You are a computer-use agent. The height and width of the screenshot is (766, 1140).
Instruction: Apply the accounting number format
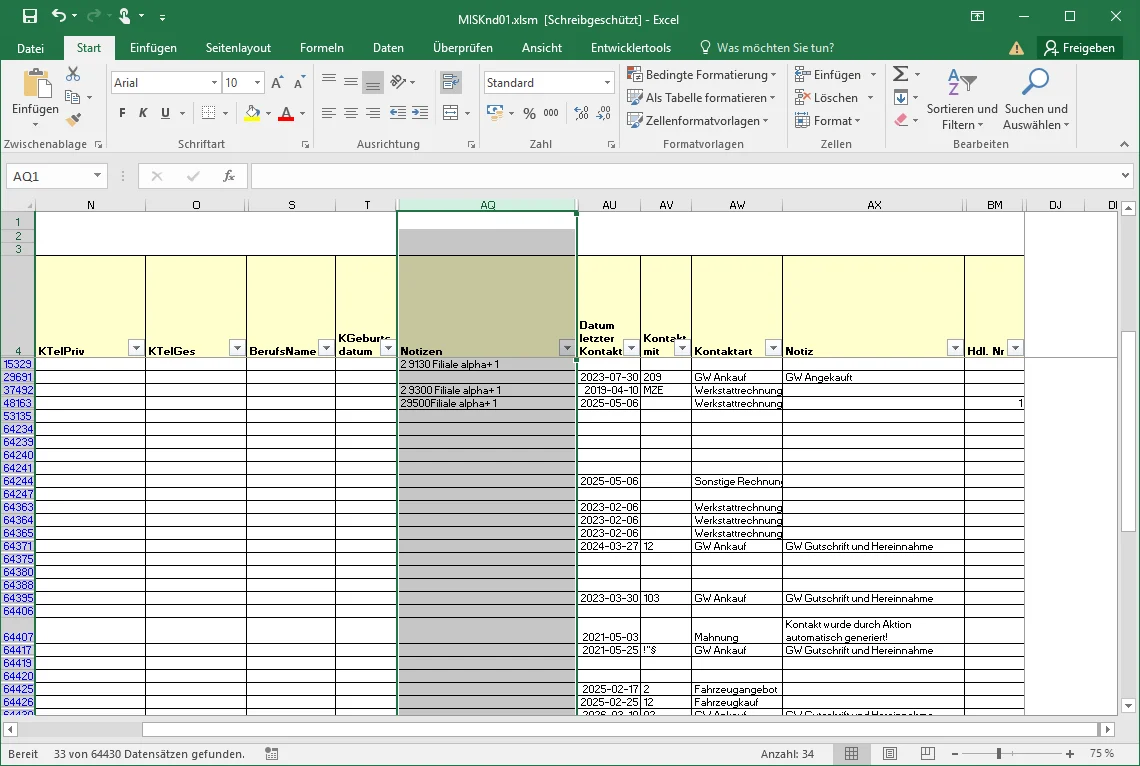[495, 113]
